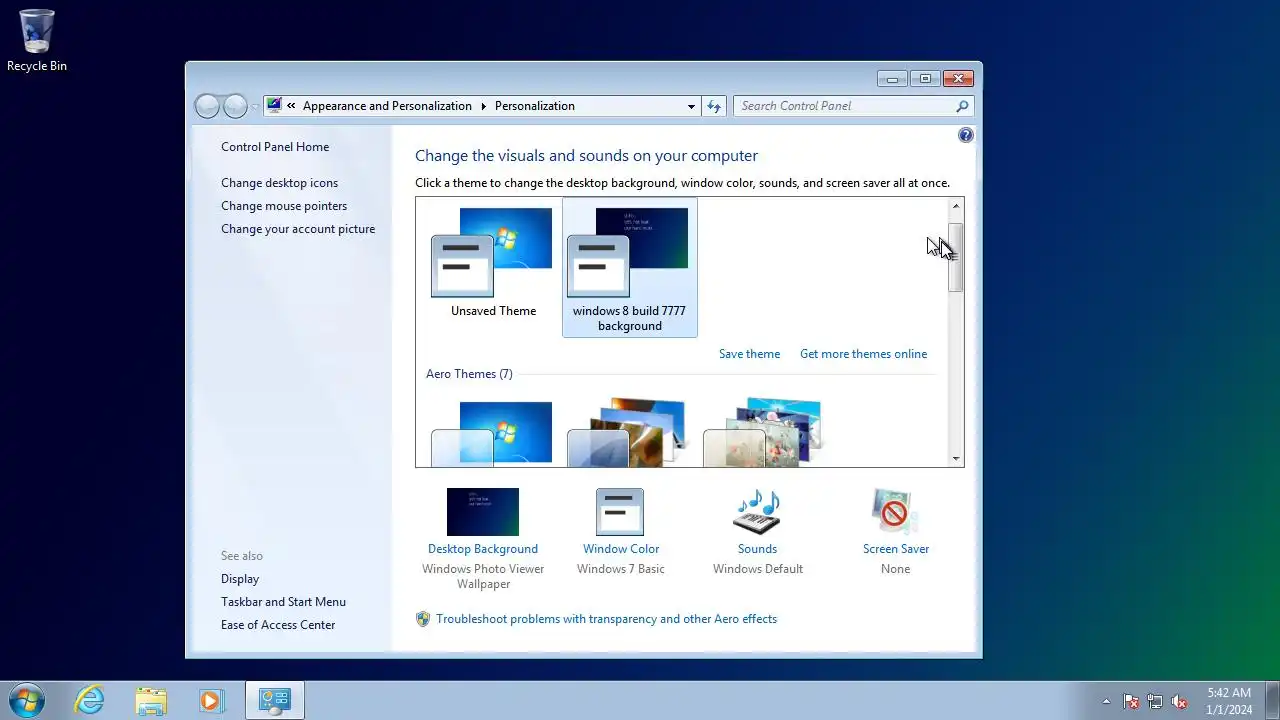Screen dimensions: 1280x720
Task: Click the Refresh button beside address bar
Action: (x=713, y=106)
